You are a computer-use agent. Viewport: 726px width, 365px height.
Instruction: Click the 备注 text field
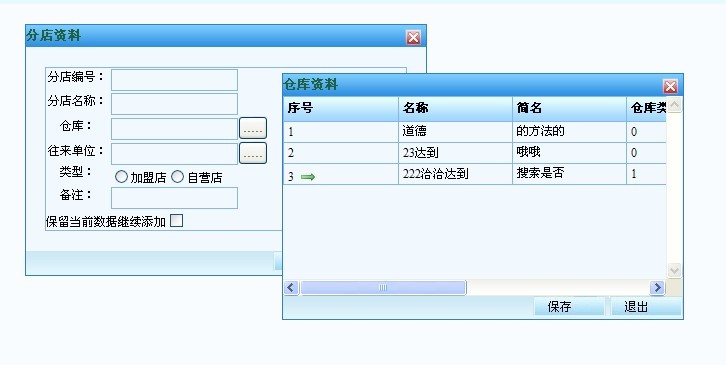coord(175,198)
